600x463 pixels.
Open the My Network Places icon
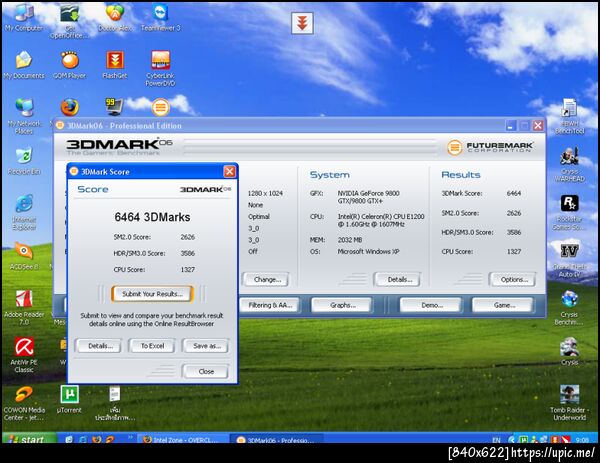pos(24,116)
